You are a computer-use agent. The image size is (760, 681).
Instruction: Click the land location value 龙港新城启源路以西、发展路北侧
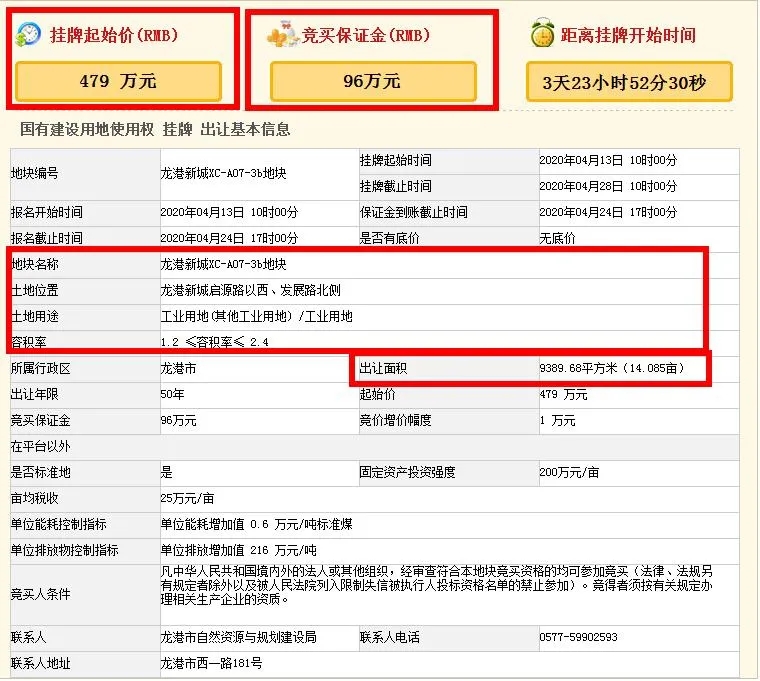(250, 291)
